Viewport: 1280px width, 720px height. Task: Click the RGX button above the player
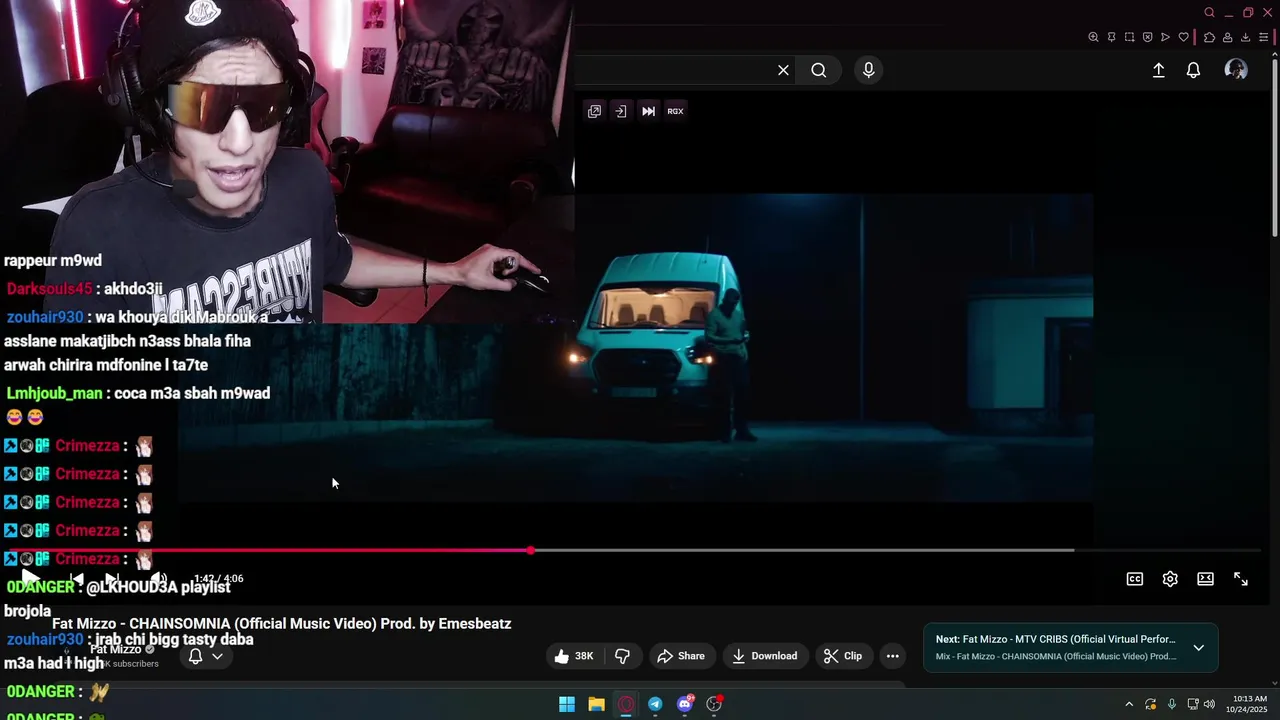[676, 111]
